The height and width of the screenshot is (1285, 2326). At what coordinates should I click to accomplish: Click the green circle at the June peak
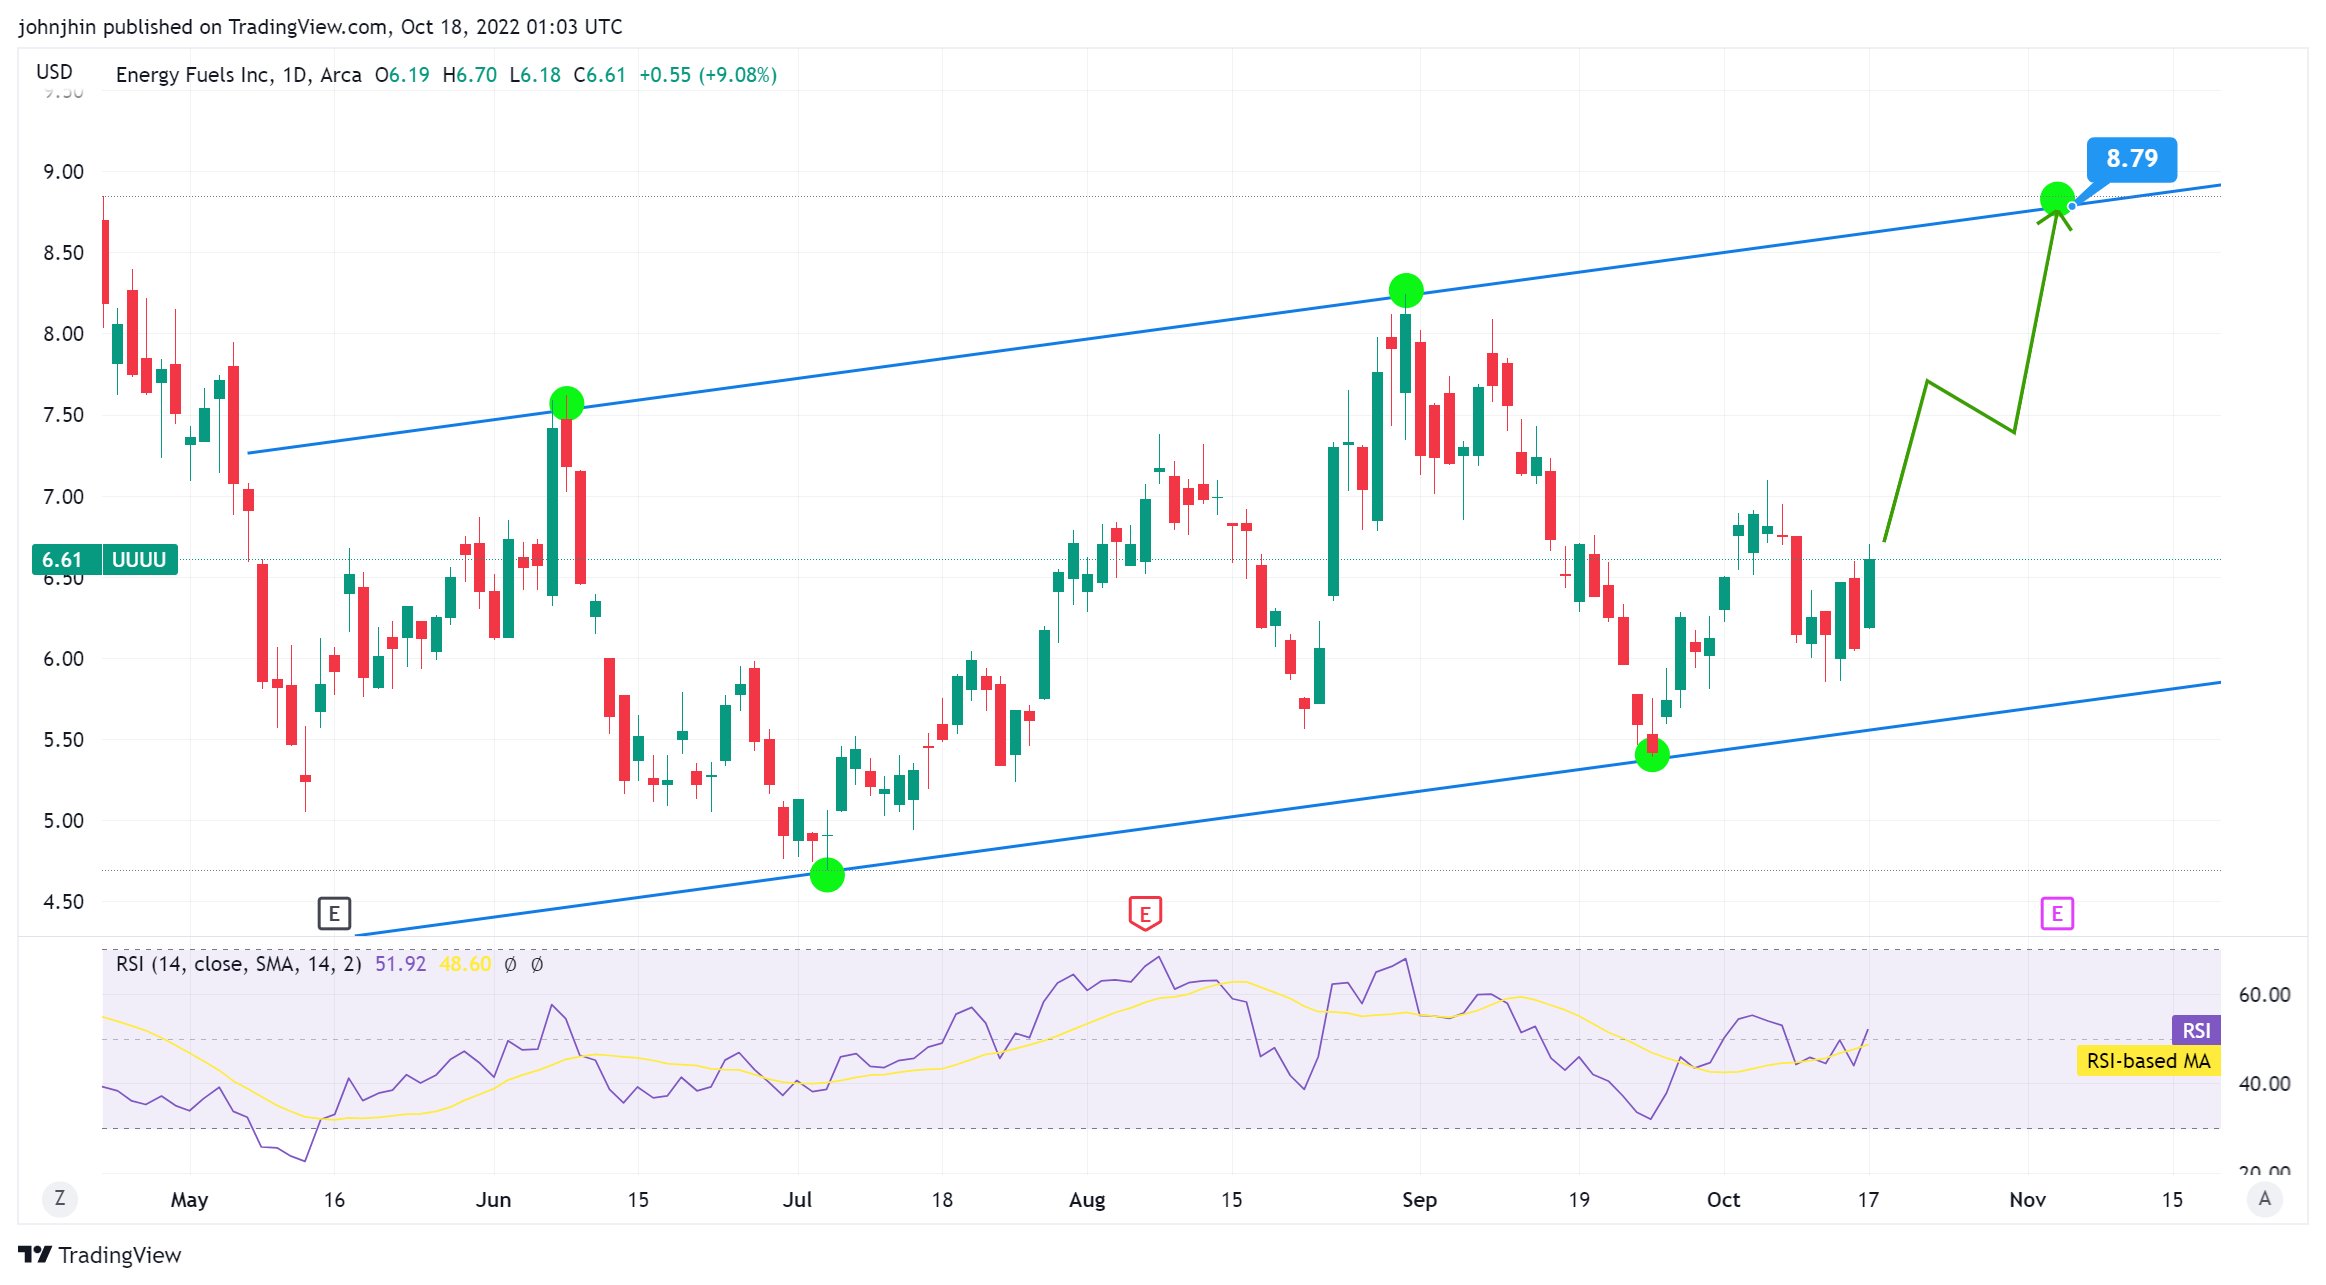(x=566, y=403)
